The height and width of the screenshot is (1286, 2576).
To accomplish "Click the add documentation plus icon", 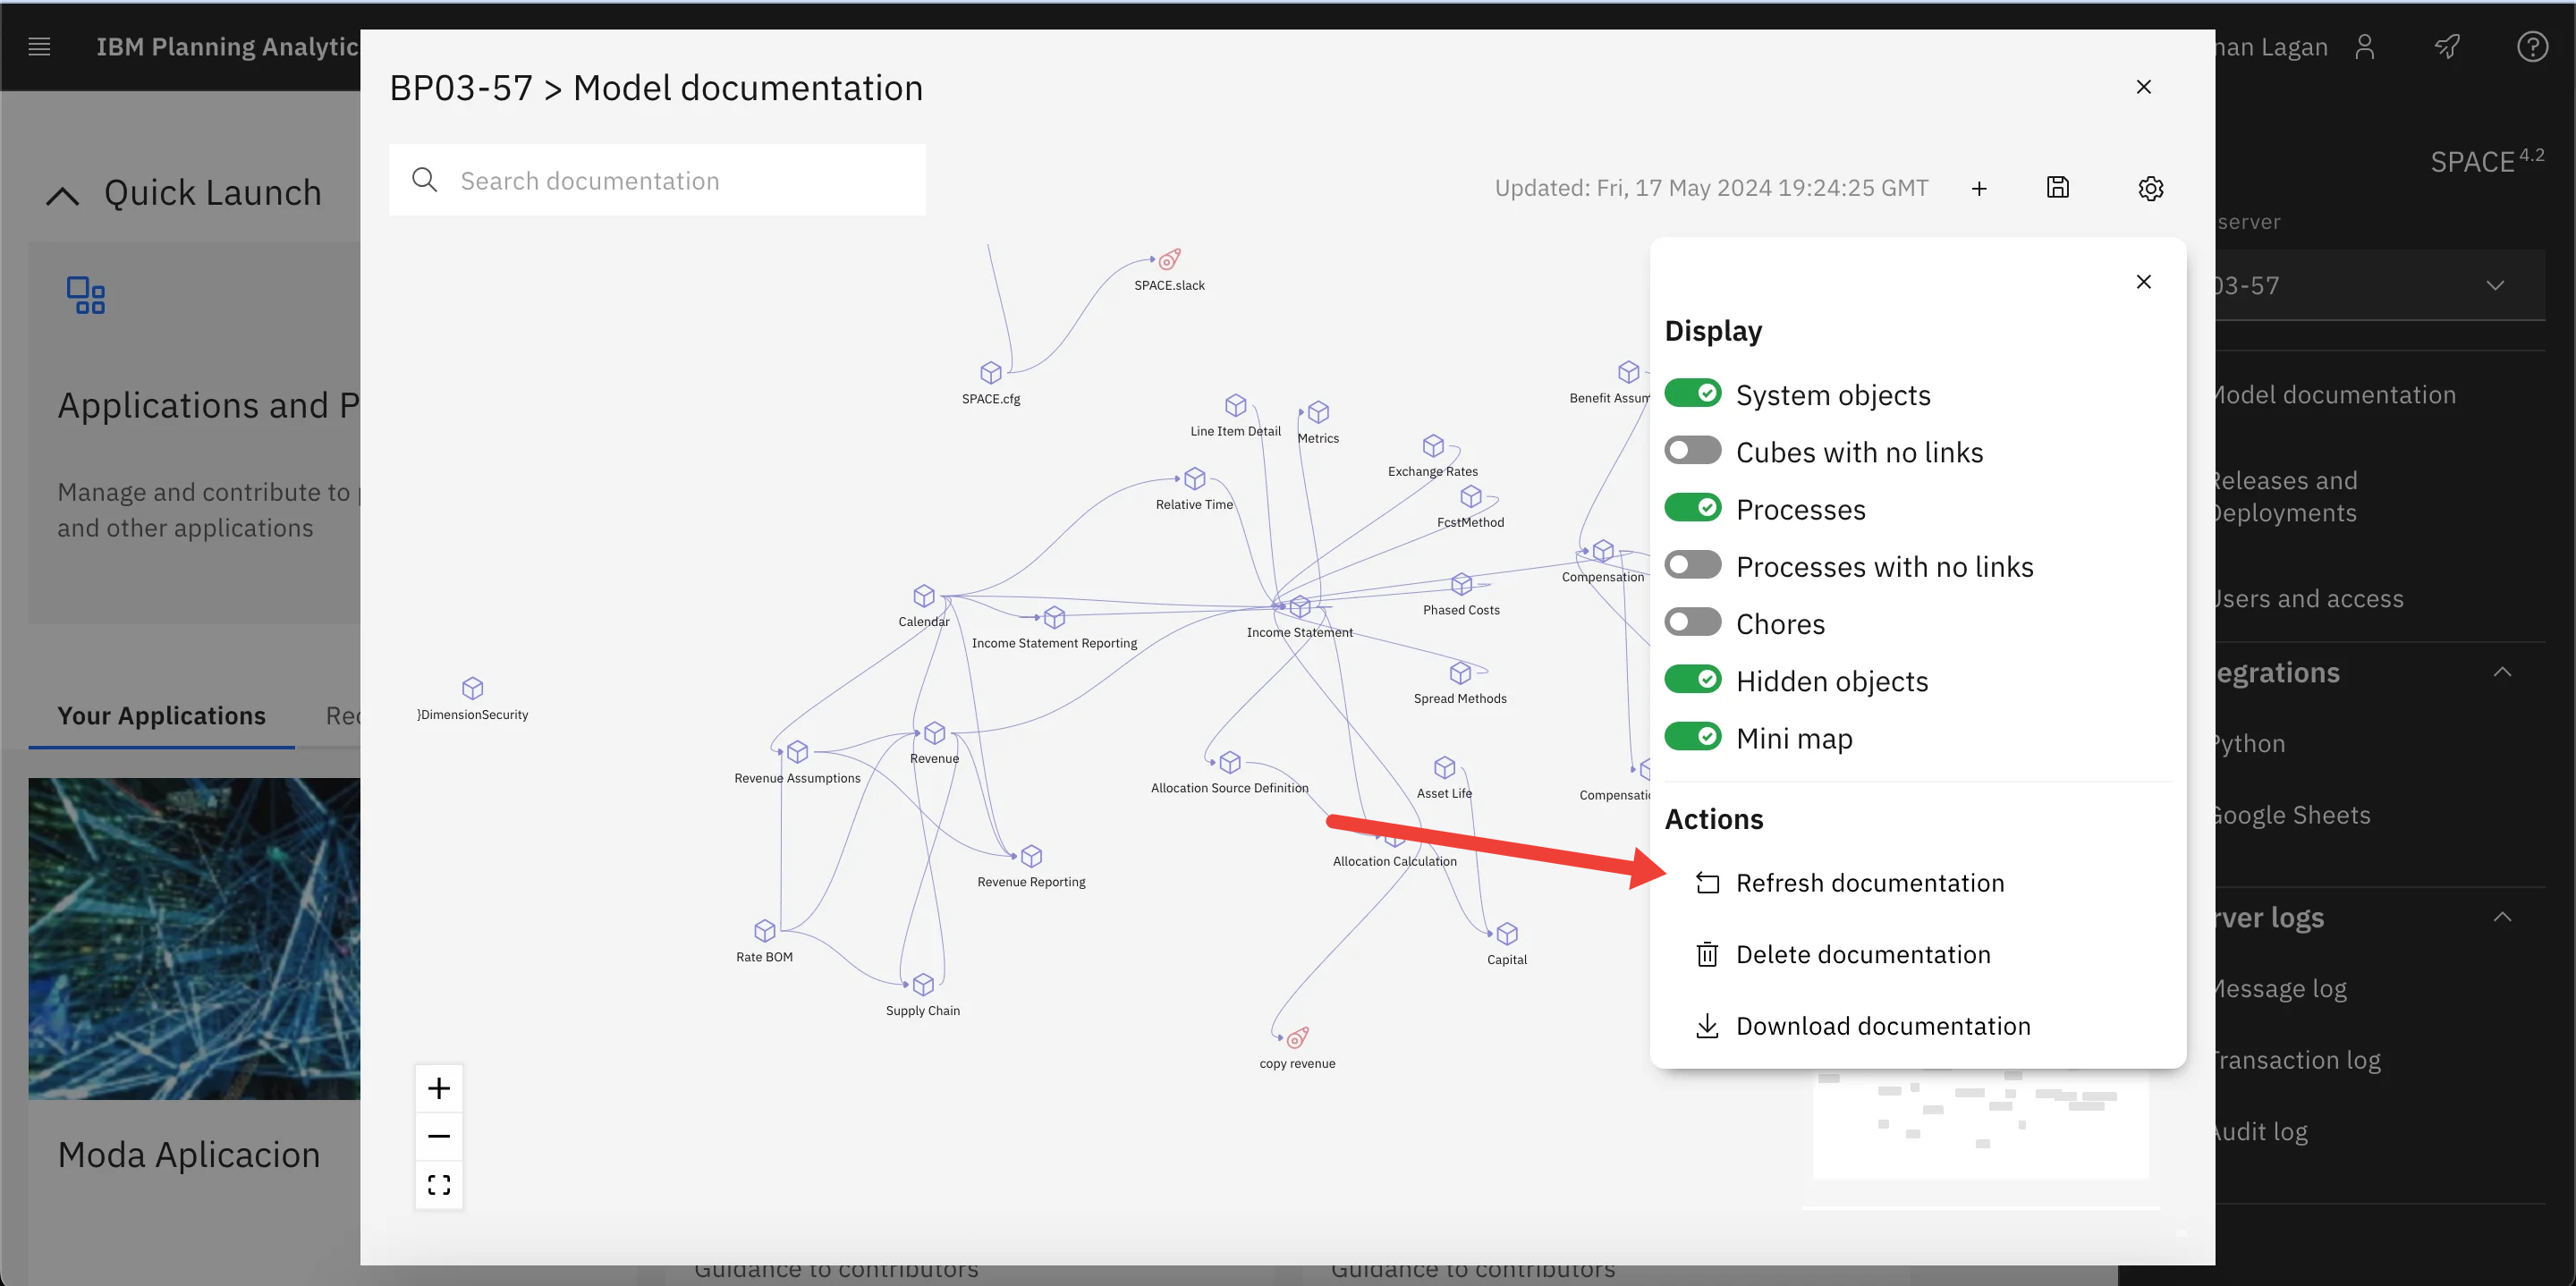I will point(1979,187).
